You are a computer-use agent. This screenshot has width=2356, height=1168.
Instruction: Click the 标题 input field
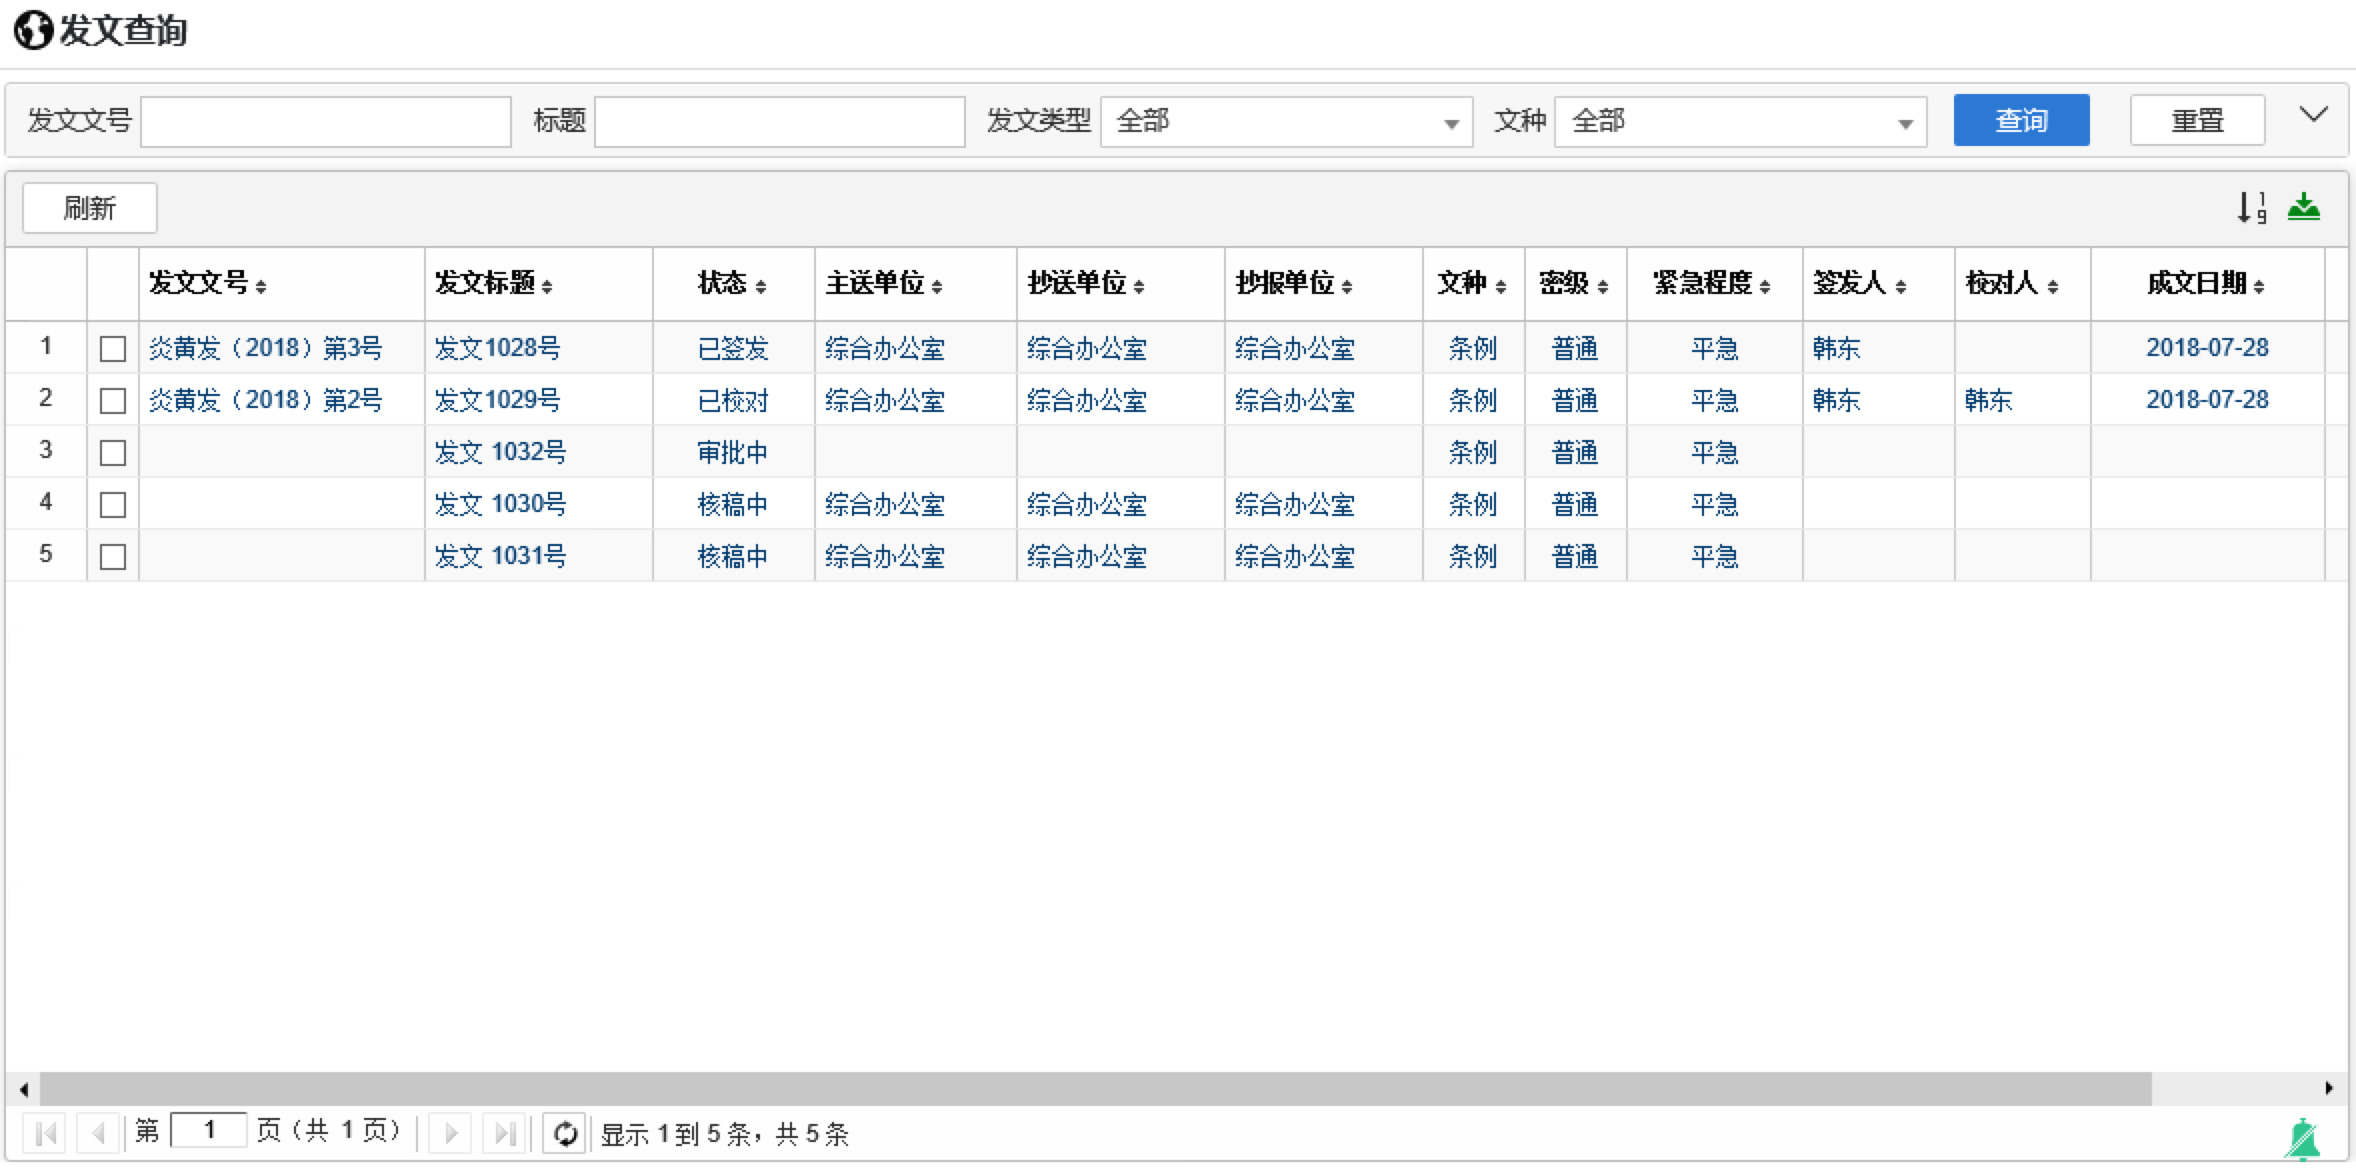point(780,122)
